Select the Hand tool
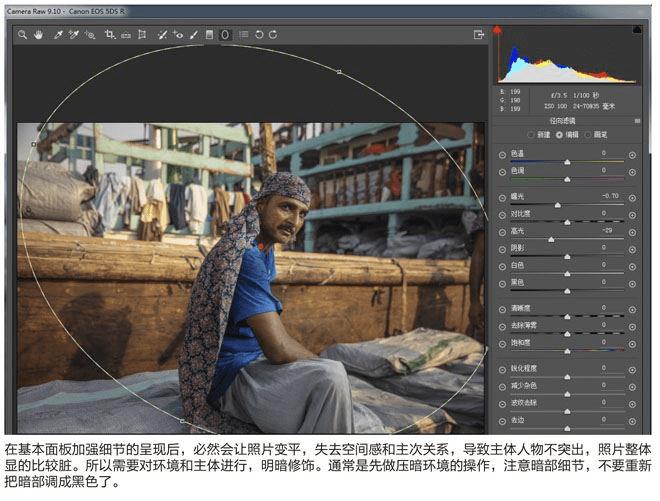 pyautogui.click(x=38, y=35)
